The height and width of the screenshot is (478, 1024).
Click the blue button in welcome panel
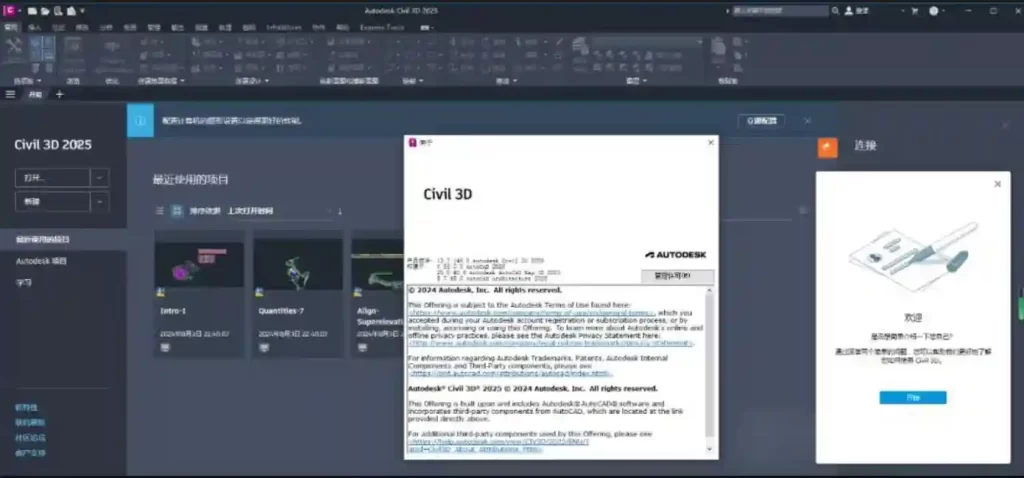912,397
